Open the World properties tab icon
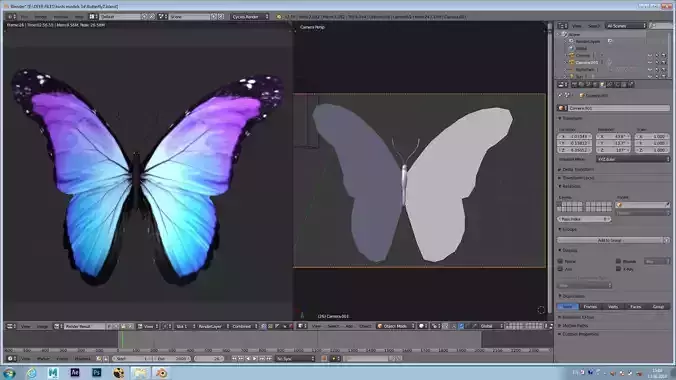 595,85
